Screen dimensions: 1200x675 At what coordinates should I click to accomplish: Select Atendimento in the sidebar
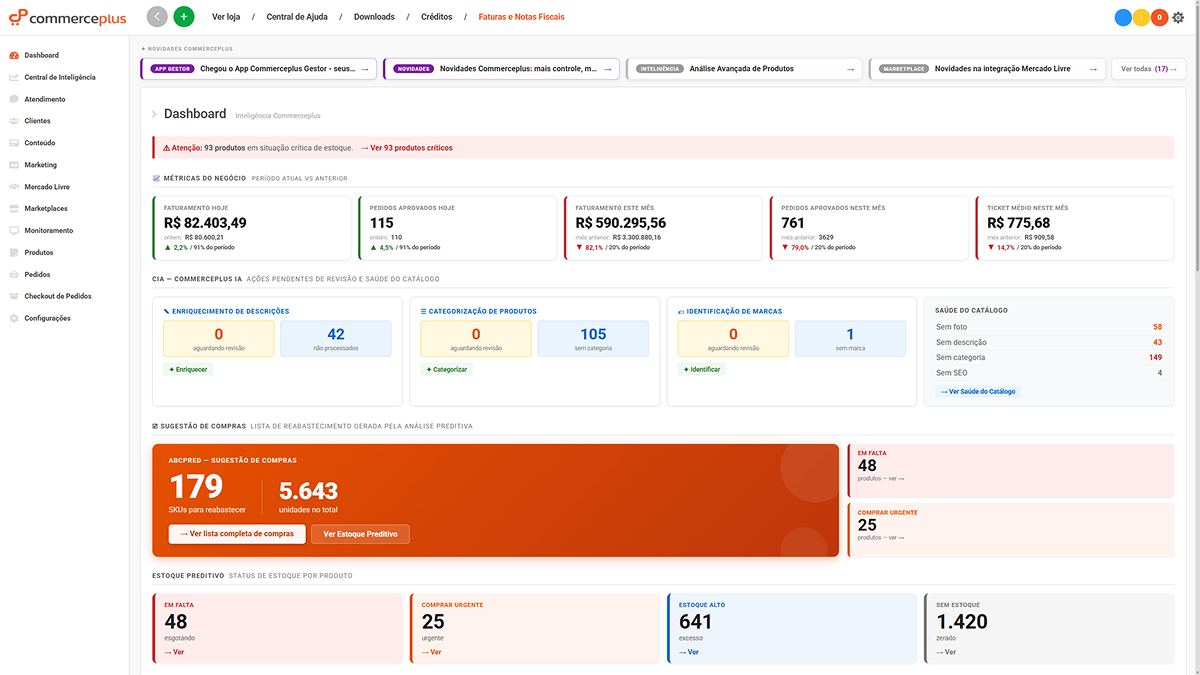[x=45, y=99]
